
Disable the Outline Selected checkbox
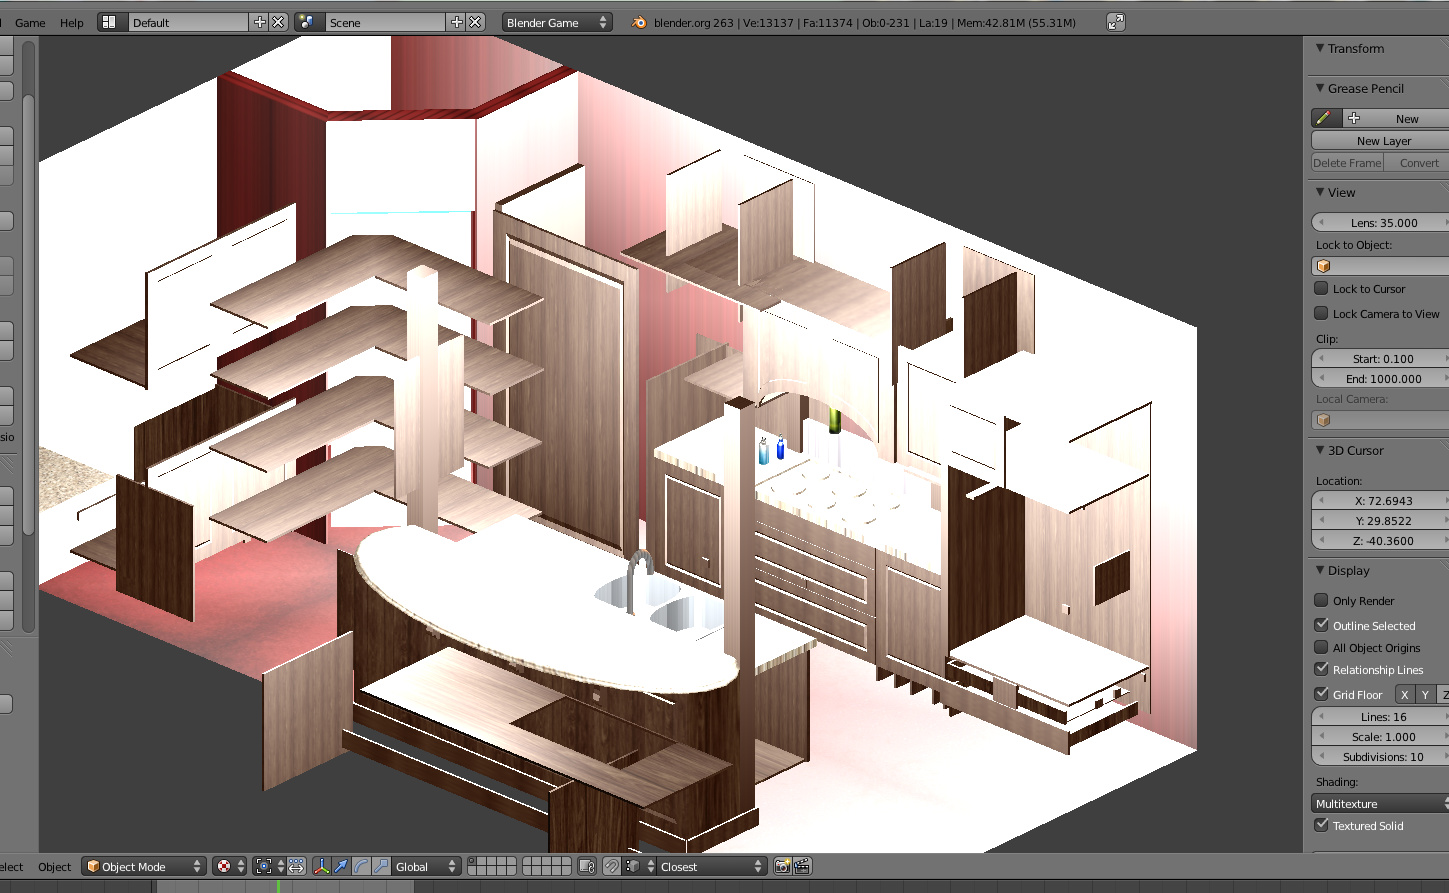tap(1321, 624)
